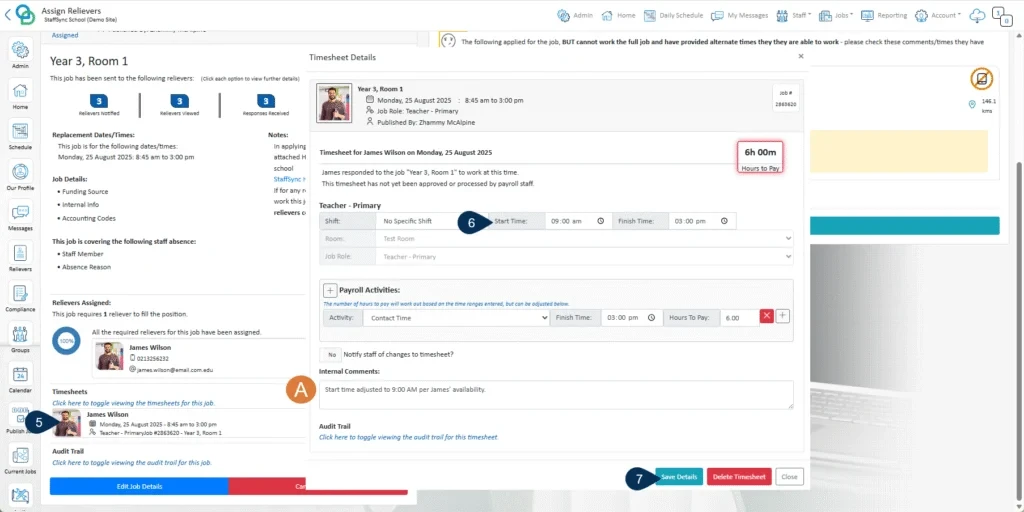Expand the Jobs menu in top navigation
The height and width of the screenshot is (512, 1024).
pos(836,15)
